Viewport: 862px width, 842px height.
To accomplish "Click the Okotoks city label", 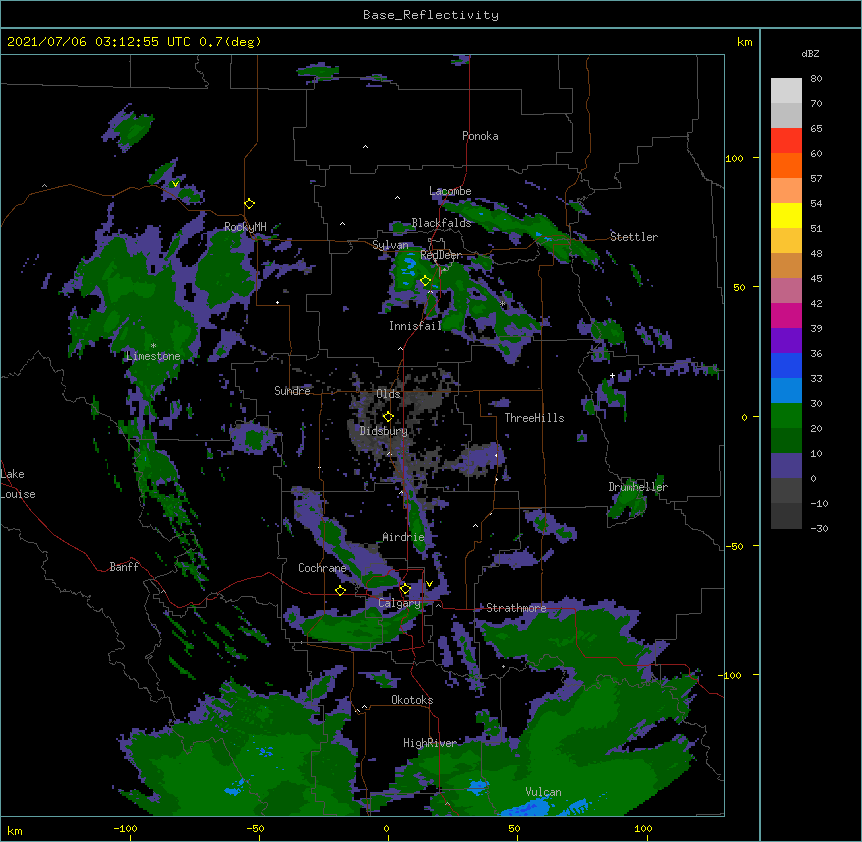I will [x=412, y=700].
